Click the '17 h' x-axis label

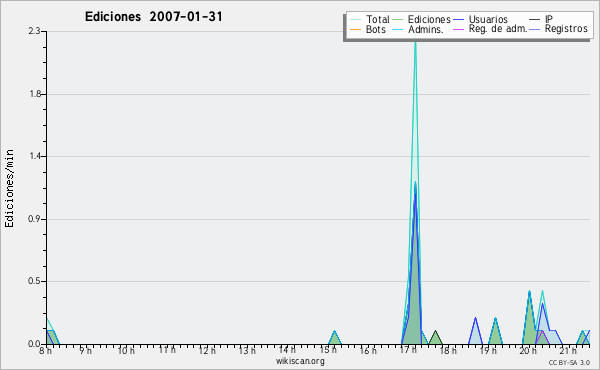[x=409, y=350]
